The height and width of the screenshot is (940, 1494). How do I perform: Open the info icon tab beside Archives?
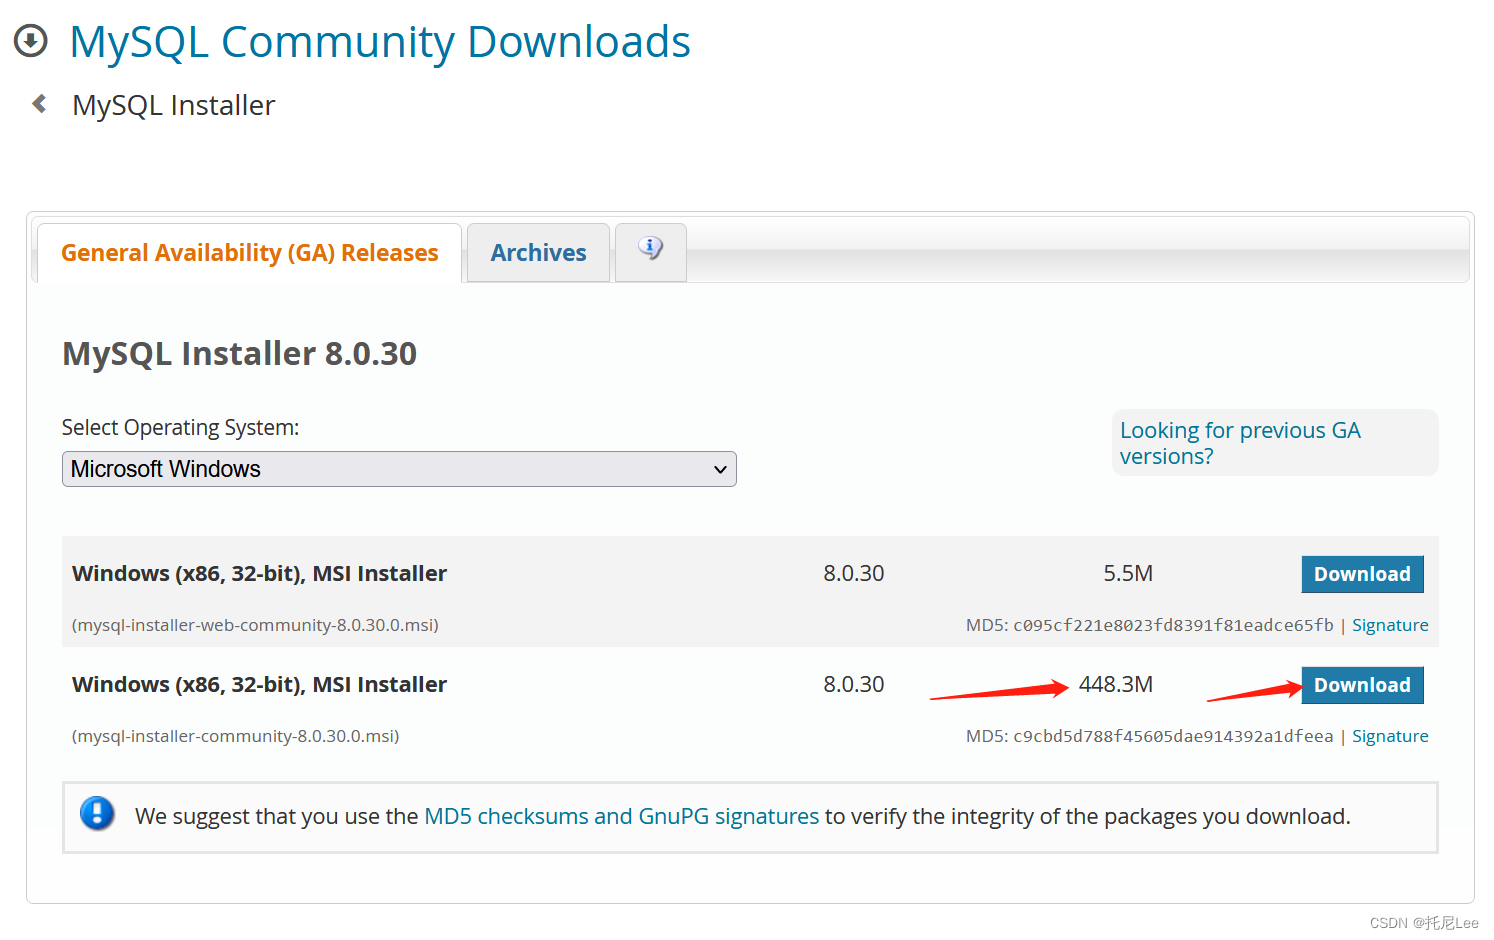[650, 247]
